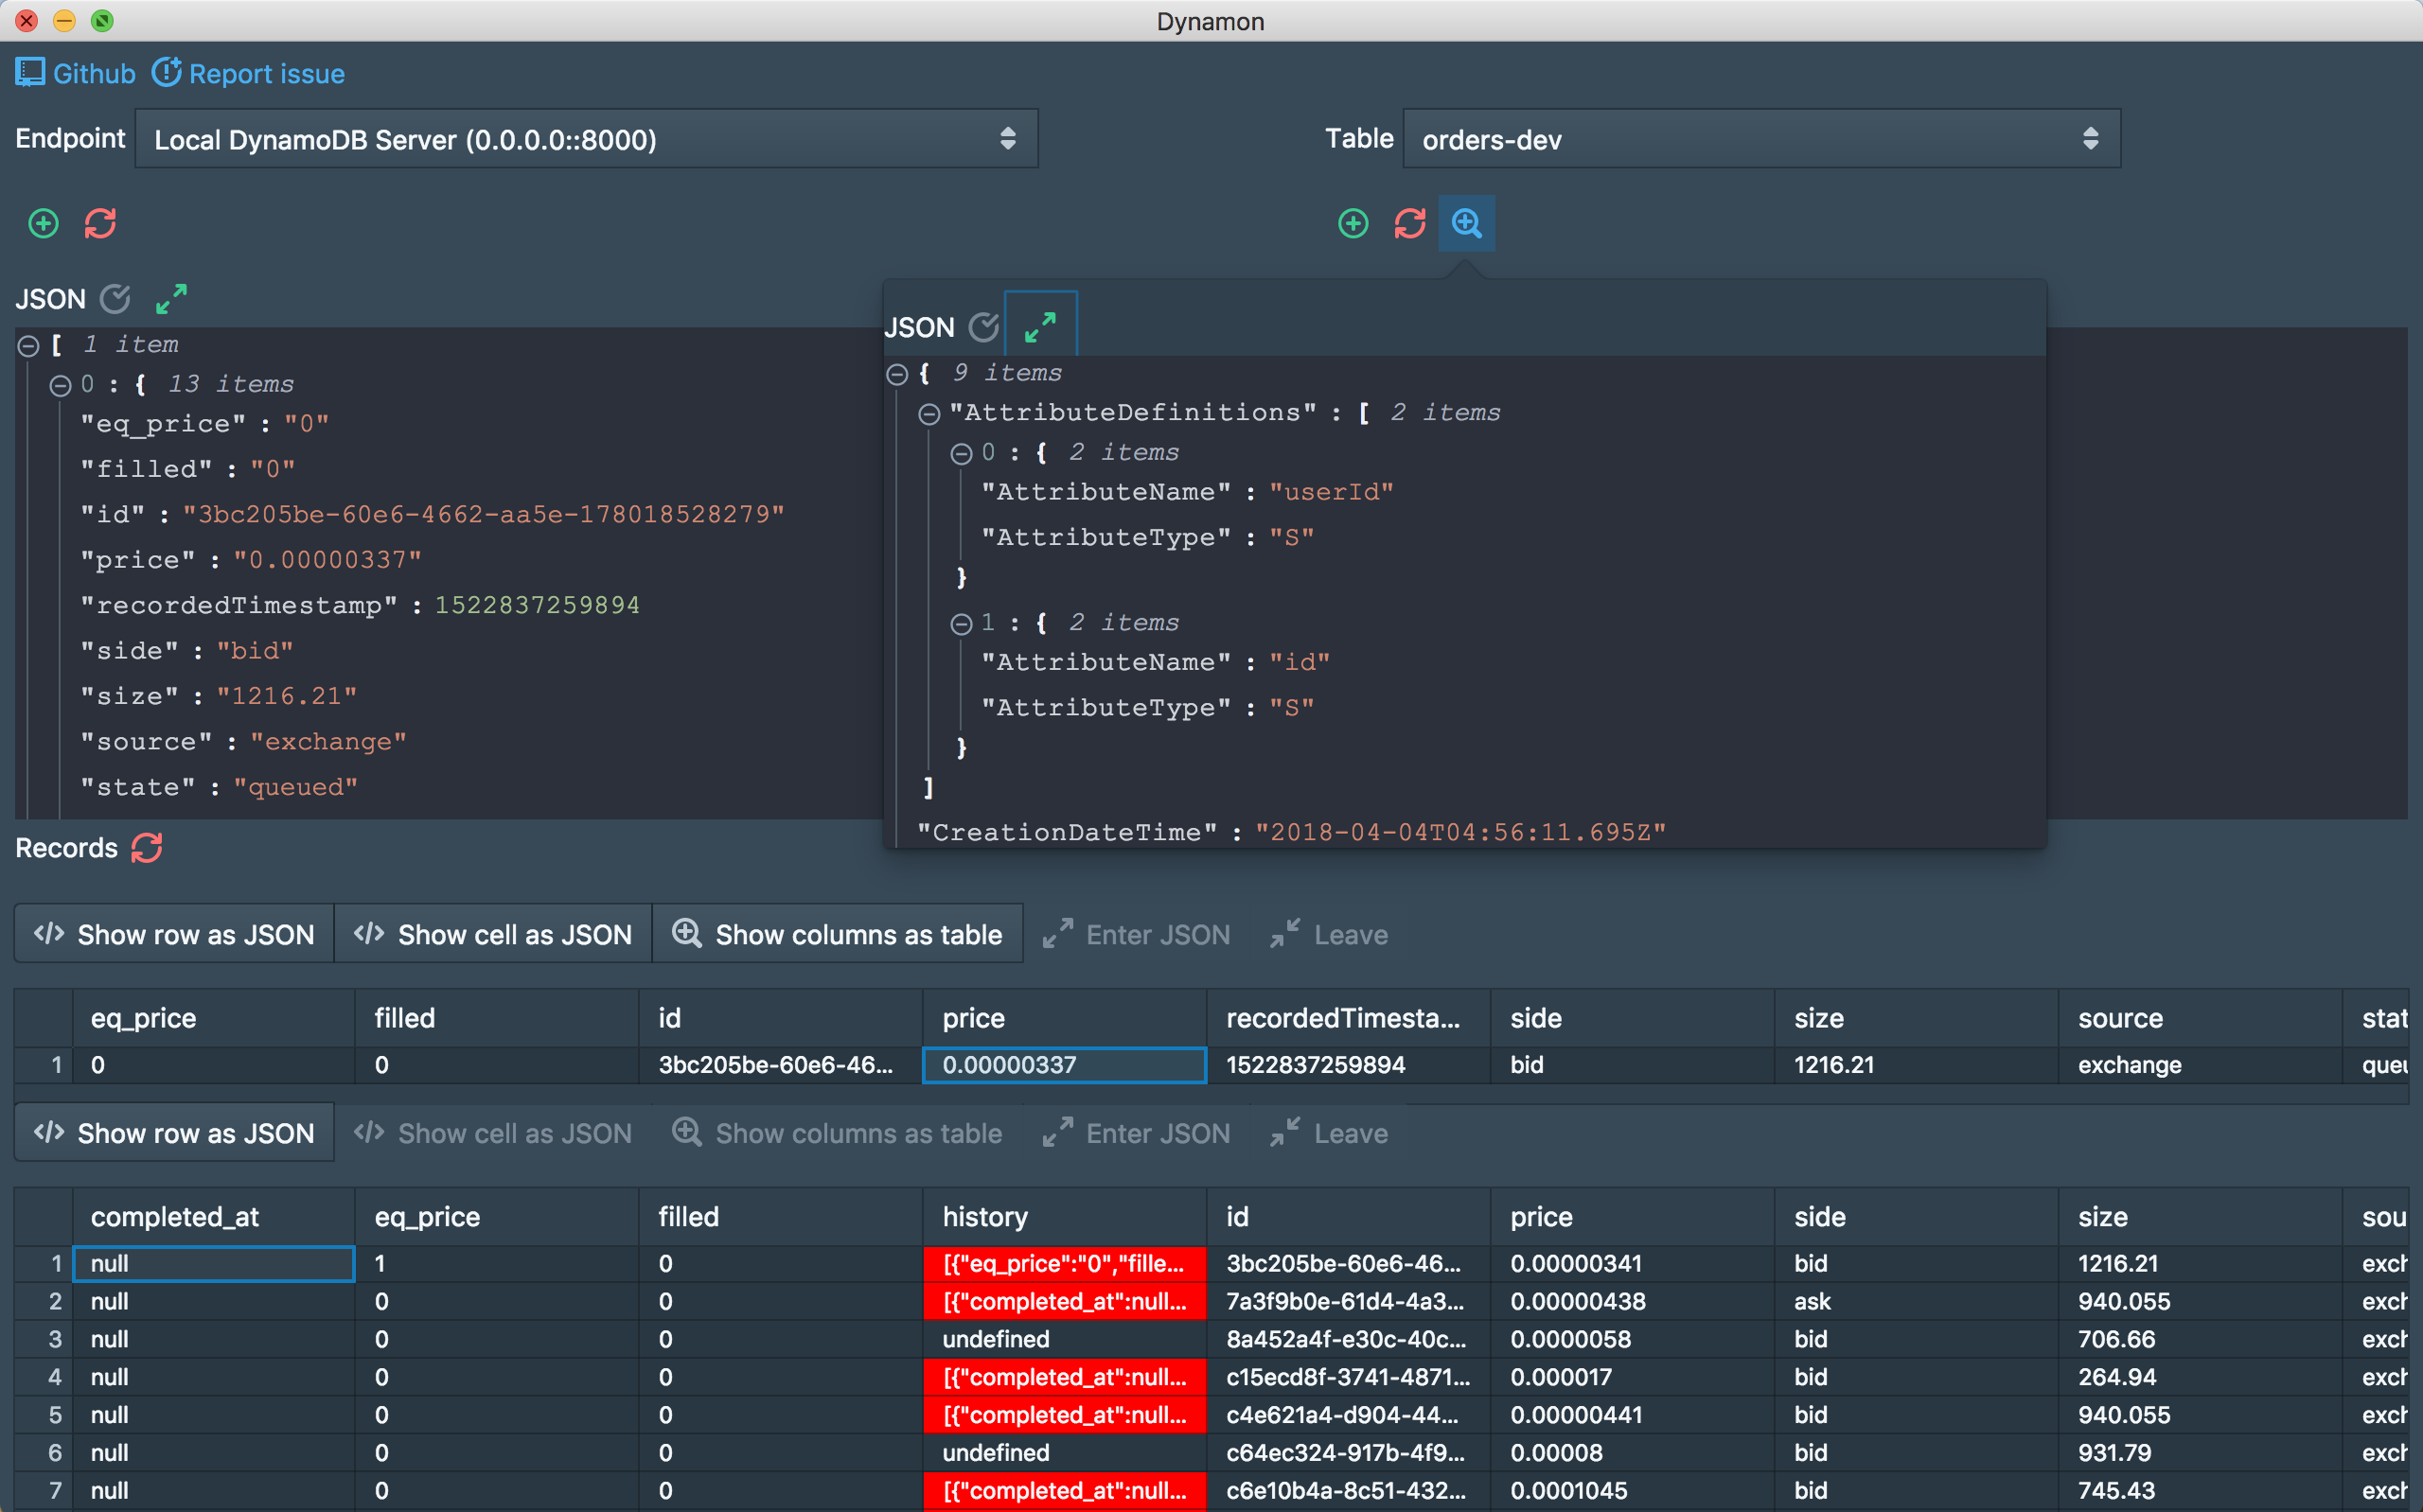
Task: Open the Endpoint dropdown
Action: pos(586,139)
